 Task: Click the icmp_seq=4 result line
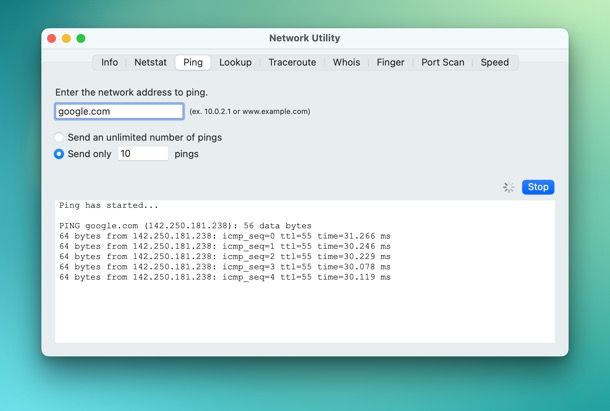coord(224,277)
